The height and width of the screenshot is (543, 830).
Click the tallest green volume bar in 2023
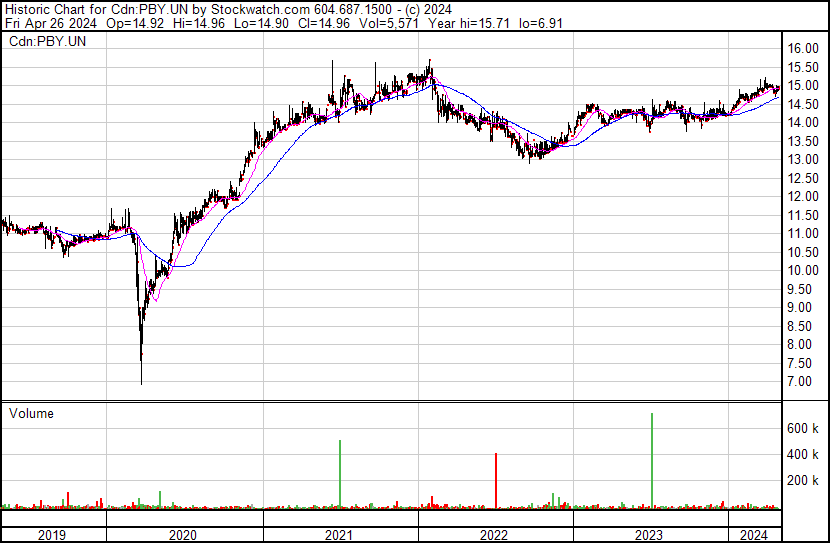(652, 460)
